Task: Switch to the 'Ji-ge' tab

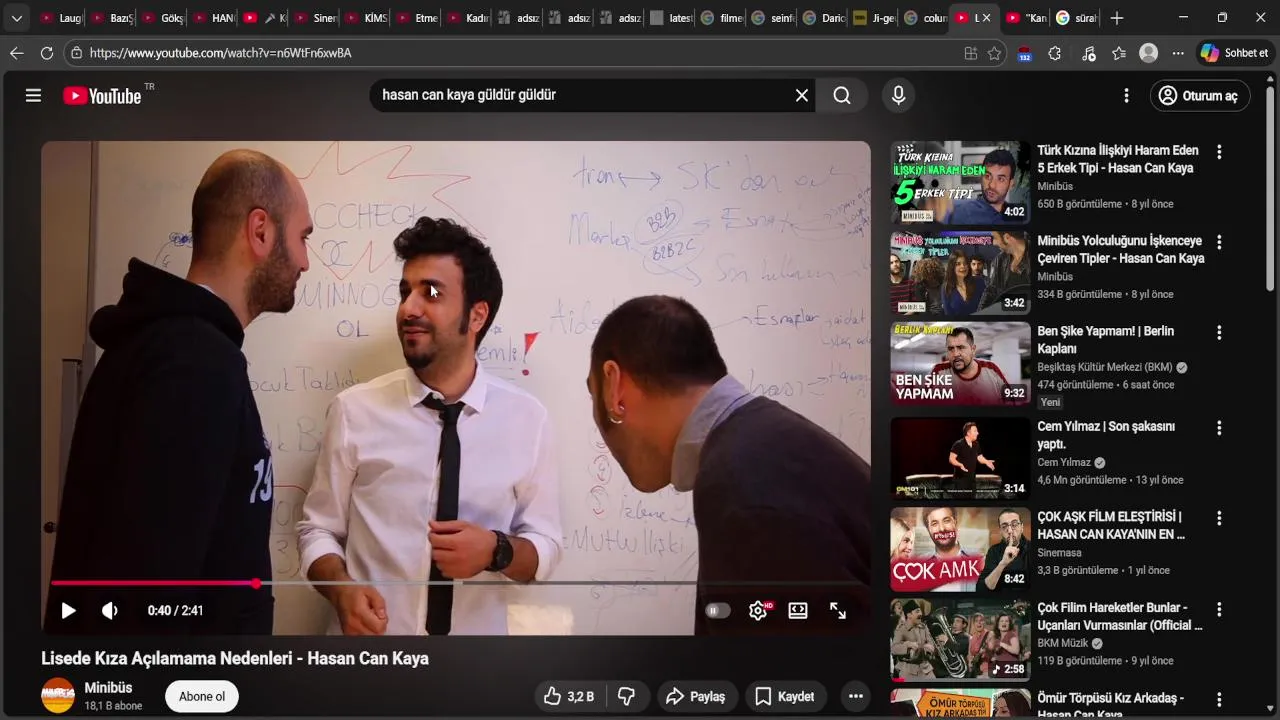Action: click(875, 18)
